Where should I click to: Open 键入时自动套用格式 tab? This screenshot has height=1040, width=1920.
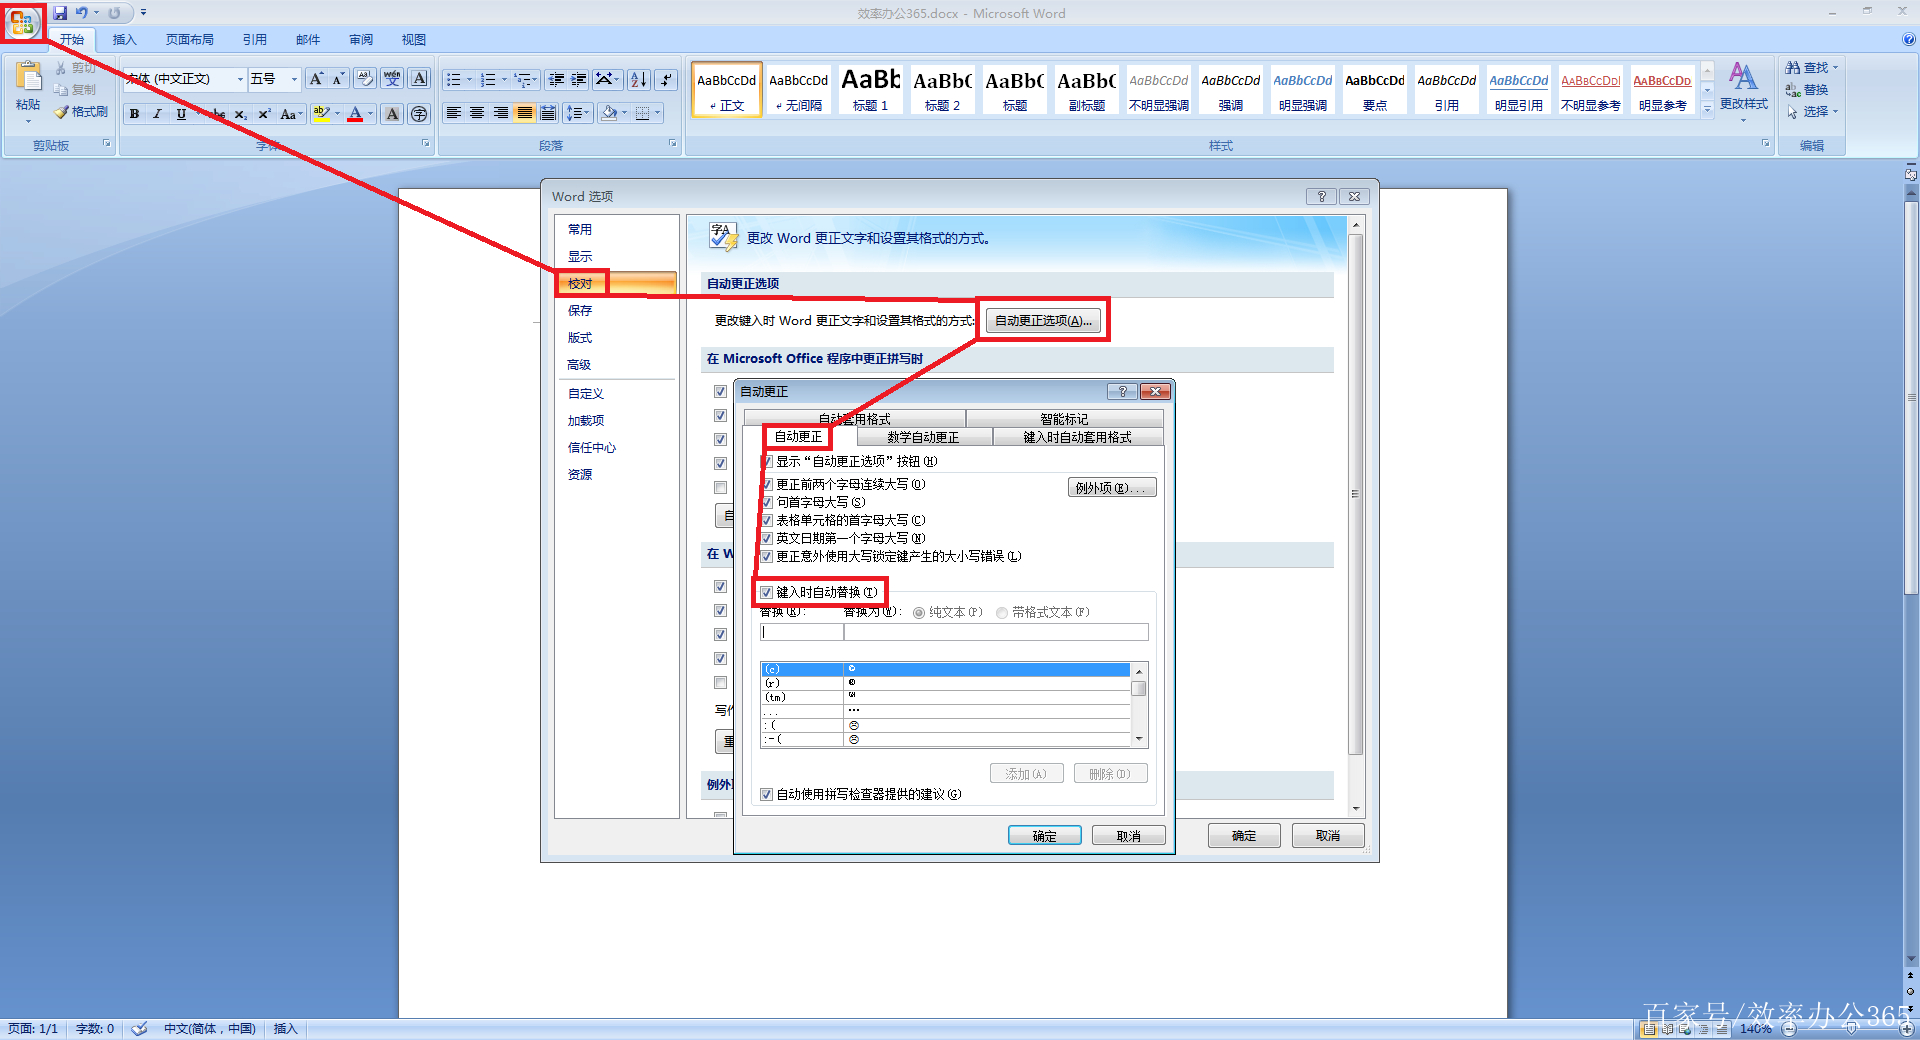pyautogui.click(x=1078, y=437)
